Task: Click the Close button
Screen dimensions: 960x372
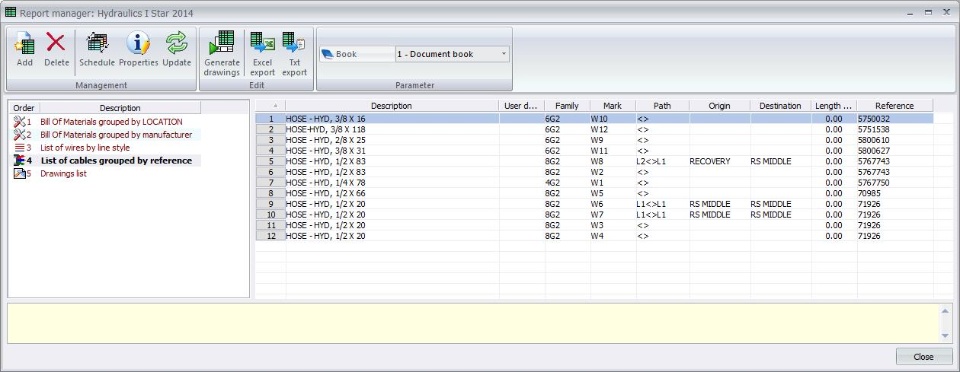Action: coord(923,357)
